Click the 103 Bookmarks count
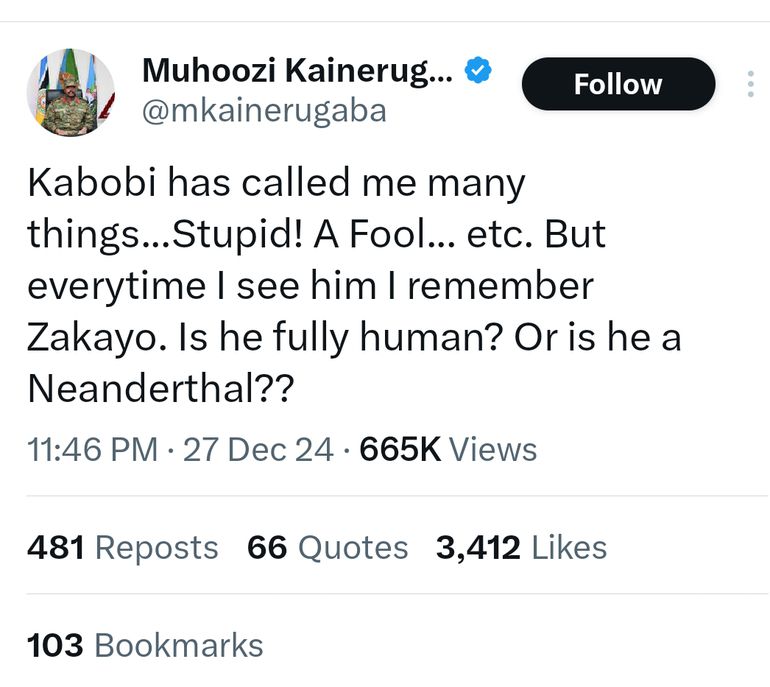Viewport: 770px width, 687px height. pos(145,645)
